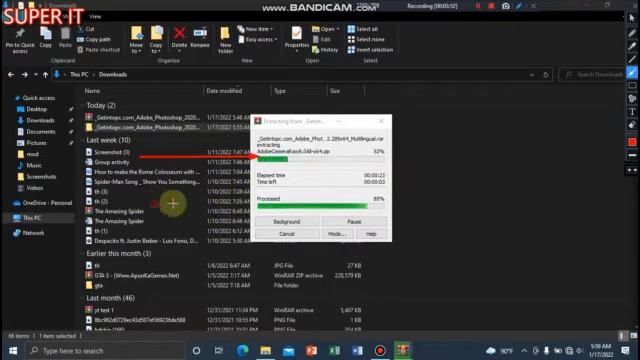The image size is (640, 360).
Task: Cancel the WinRAR extraction
Action: 287,234
